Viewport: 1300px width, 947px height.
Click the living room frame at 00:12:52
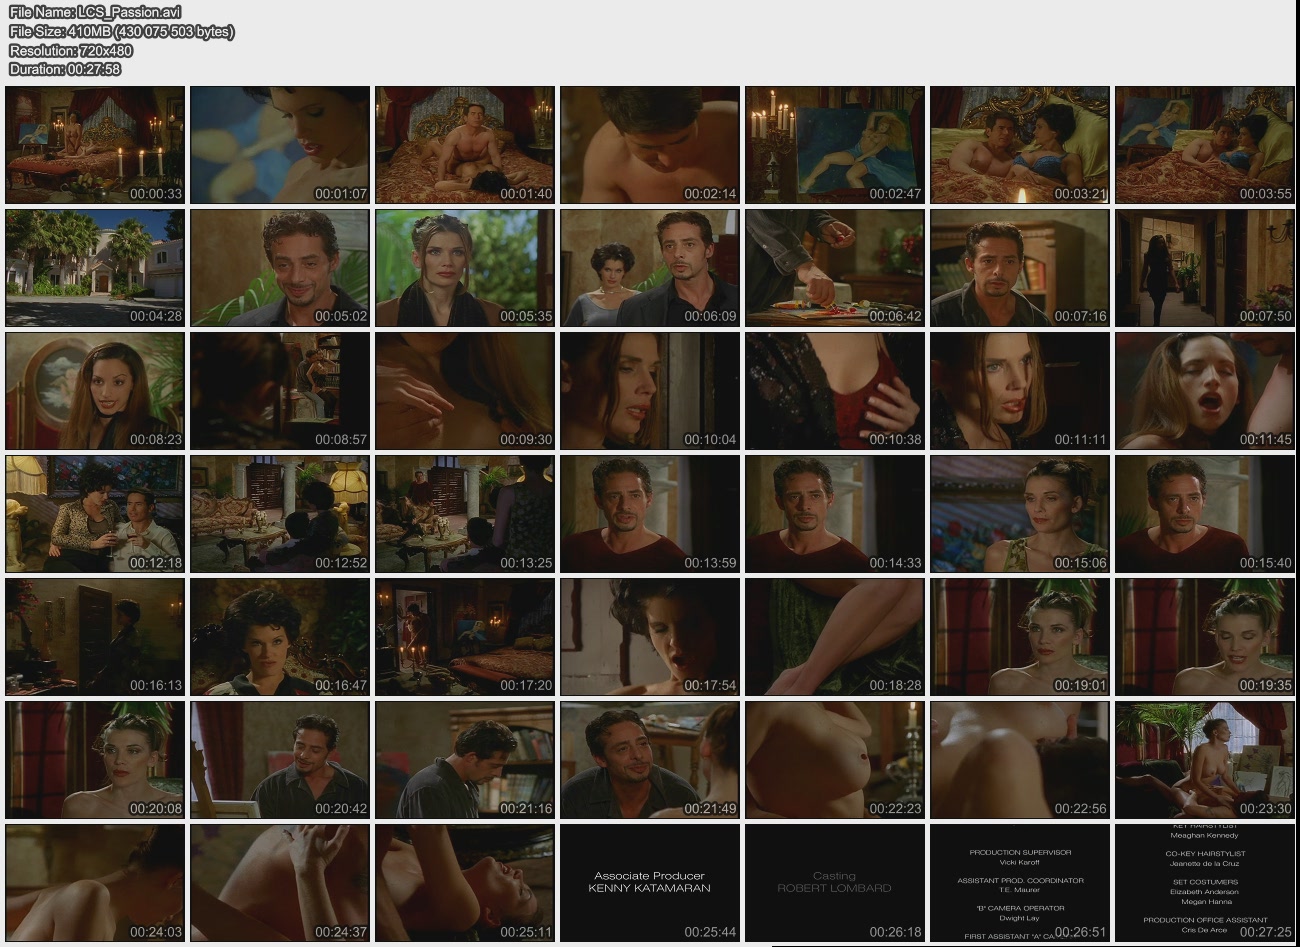coord(279,514)
